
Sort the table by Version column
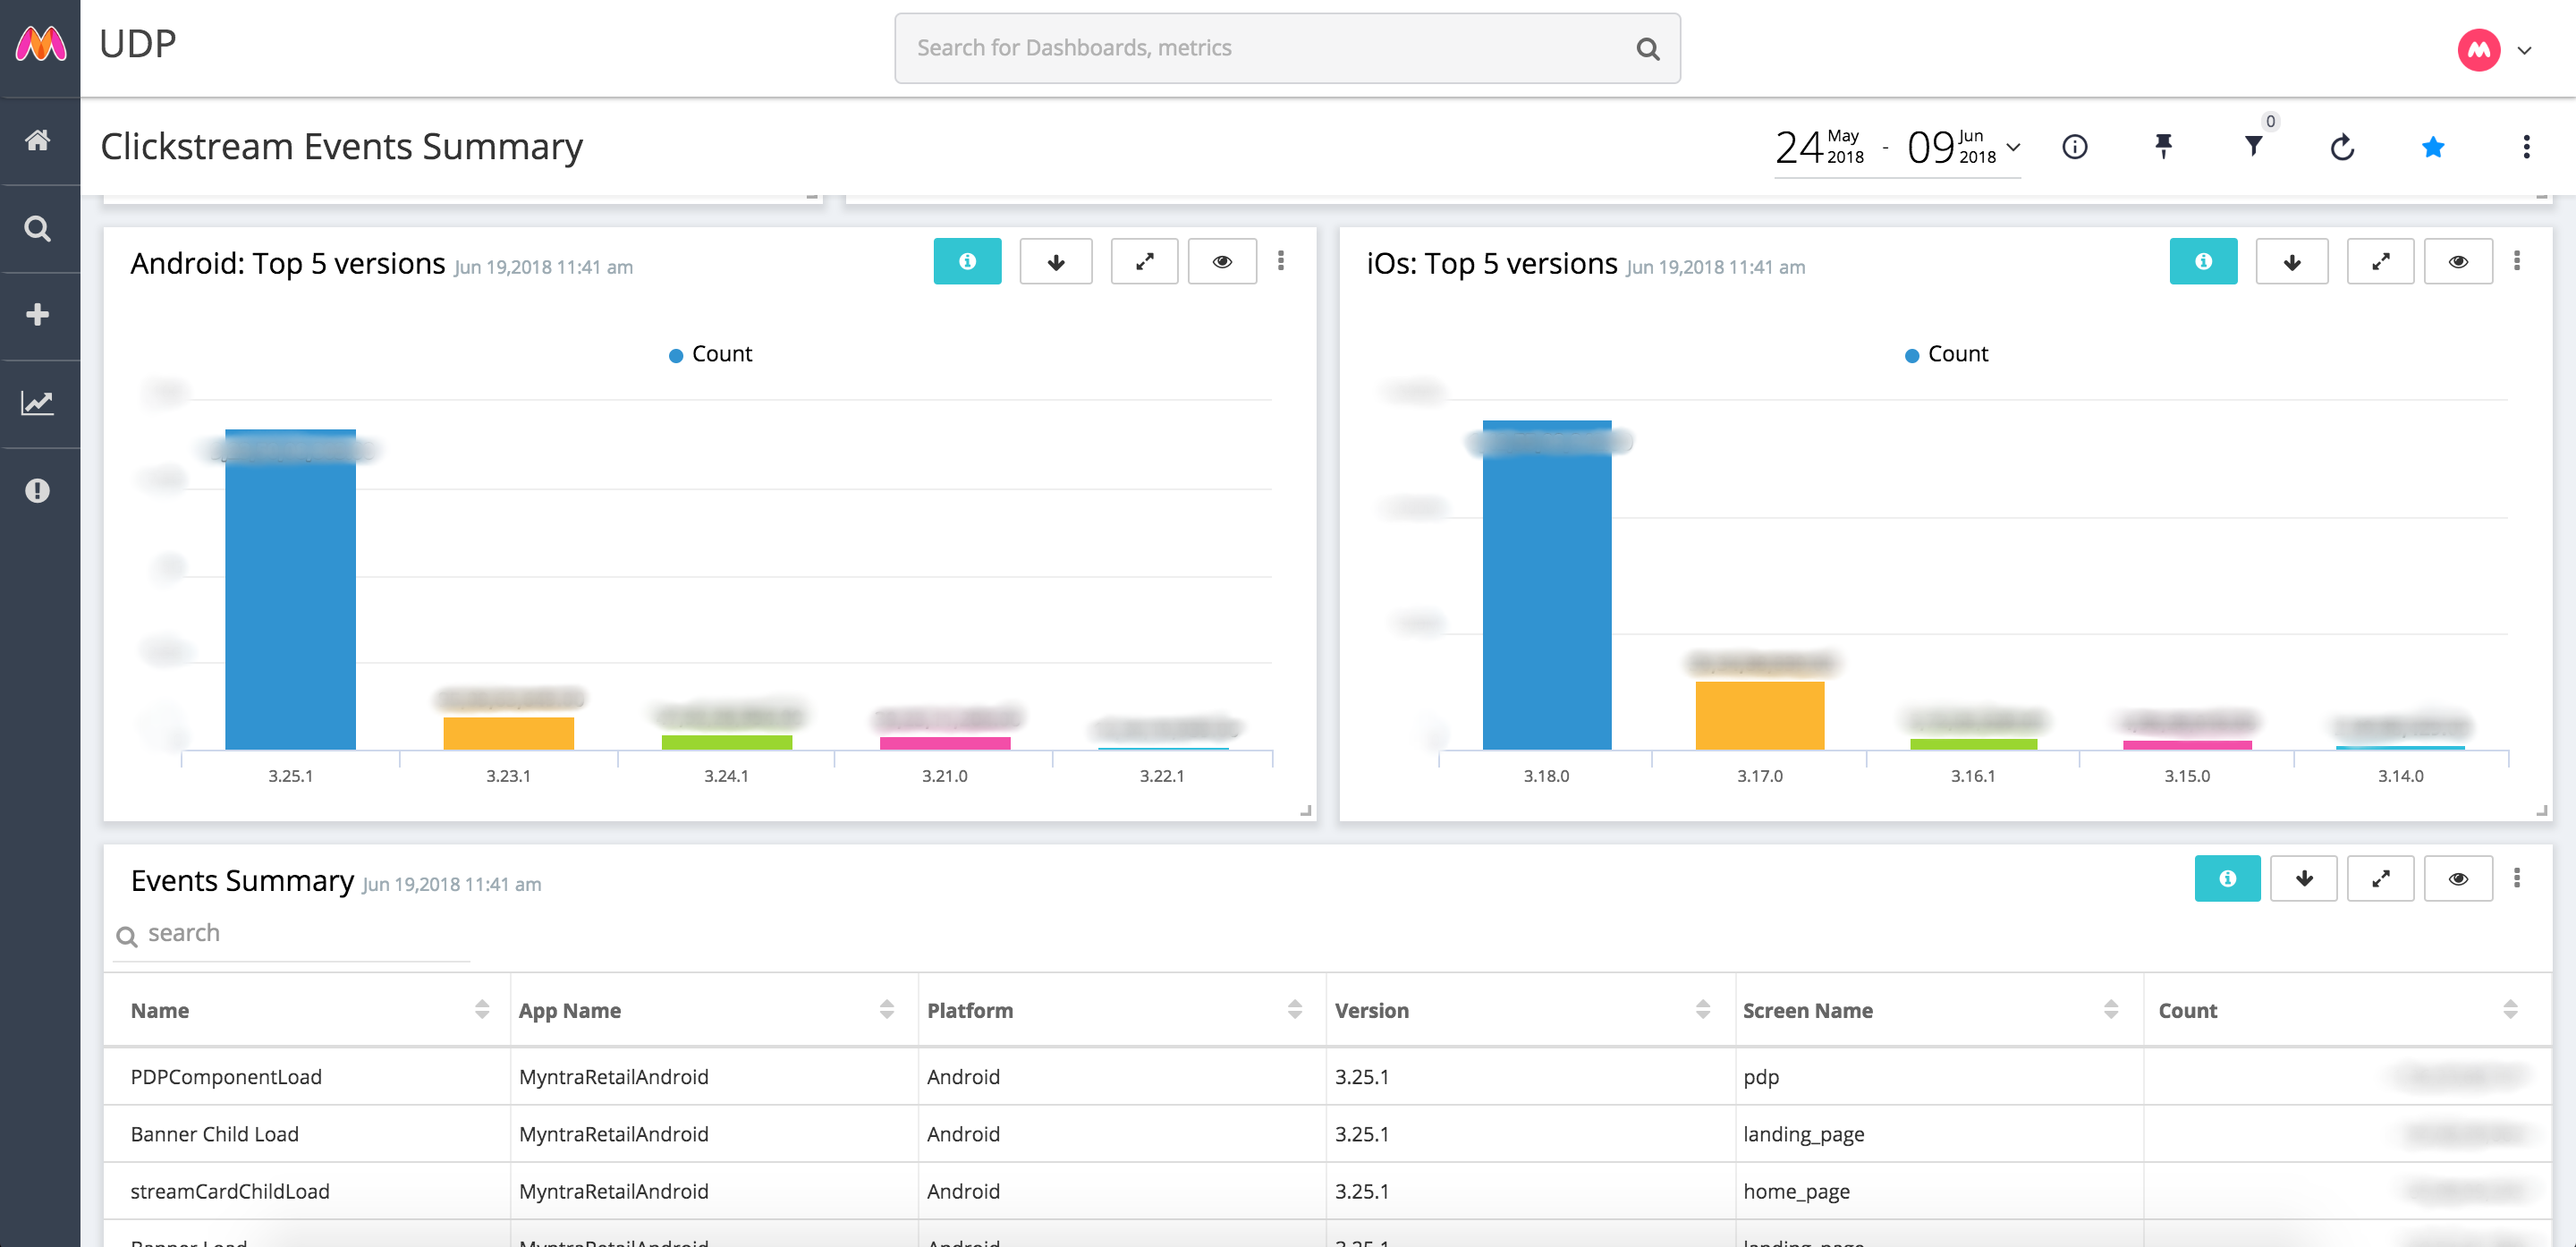1702,1009
